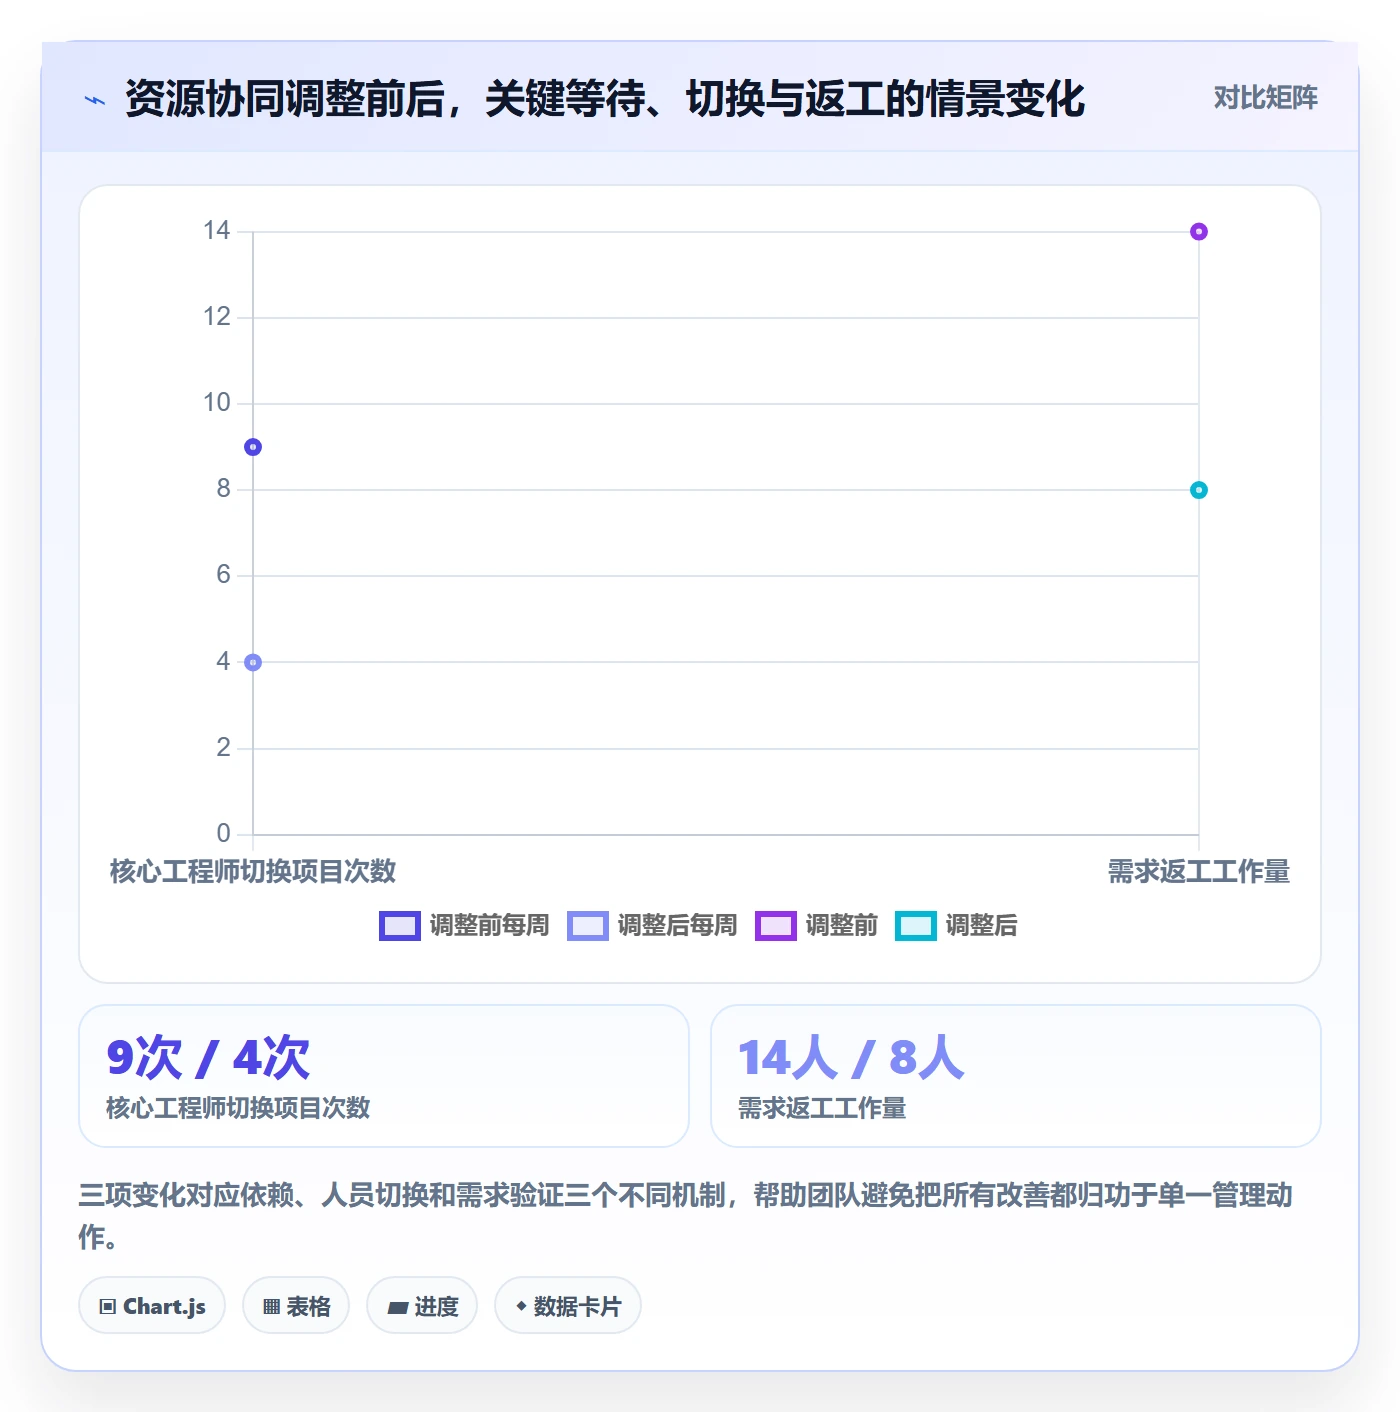
Task: Toggle the 调整后每周 legend swatch
Action: click(587, 926)
